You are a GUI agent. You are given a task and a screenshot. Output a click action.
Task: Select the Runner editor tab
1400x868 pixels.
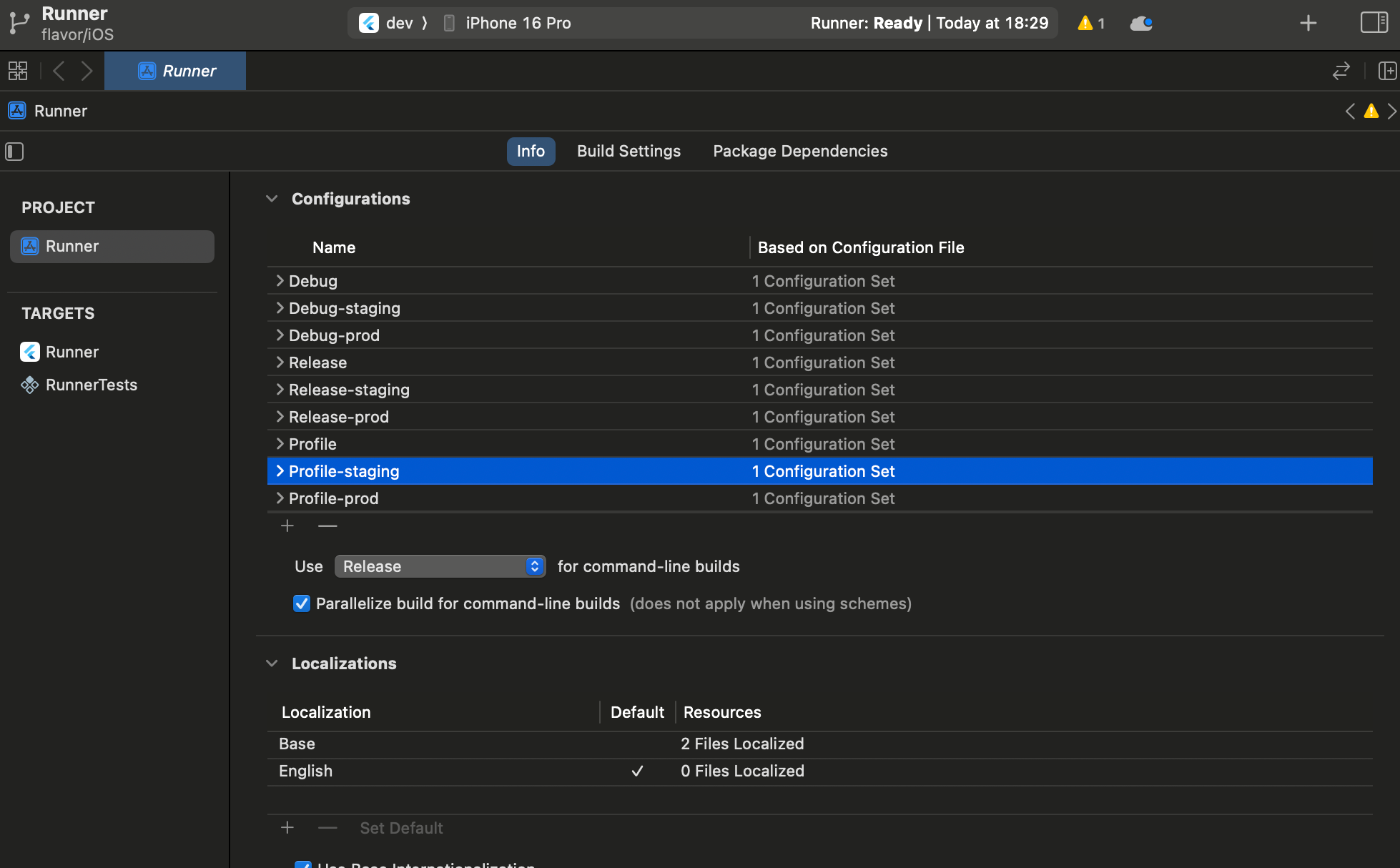pos(176,71)
